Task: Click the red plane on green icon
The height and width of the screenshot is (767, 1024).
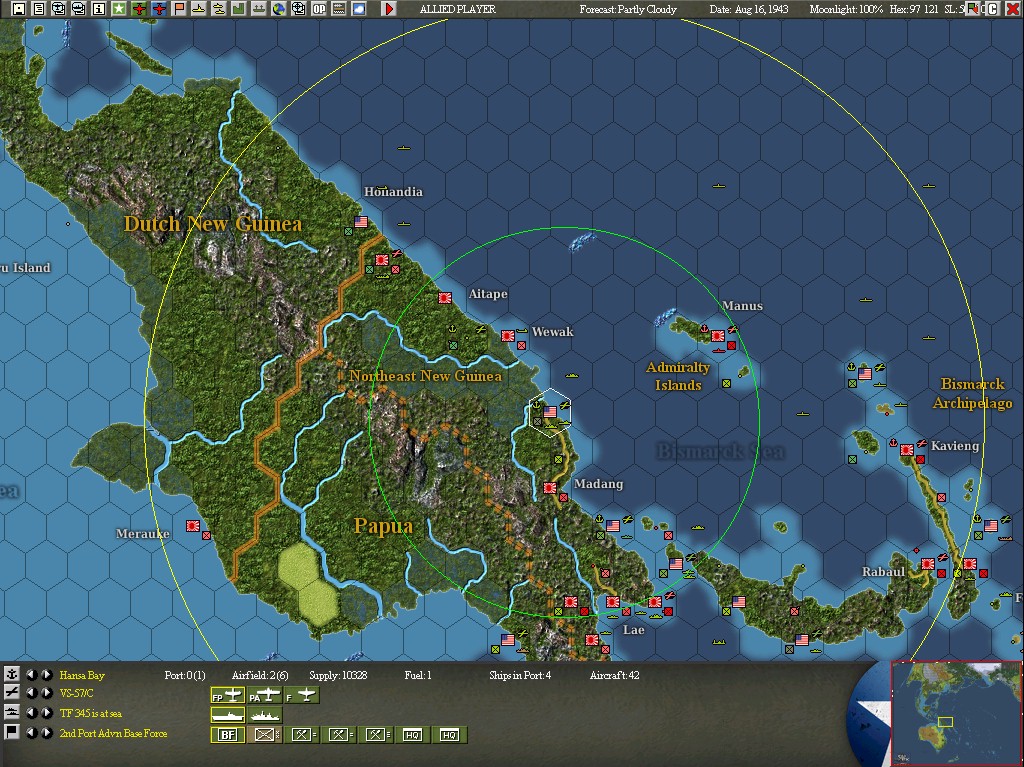Action: point(139,8)
